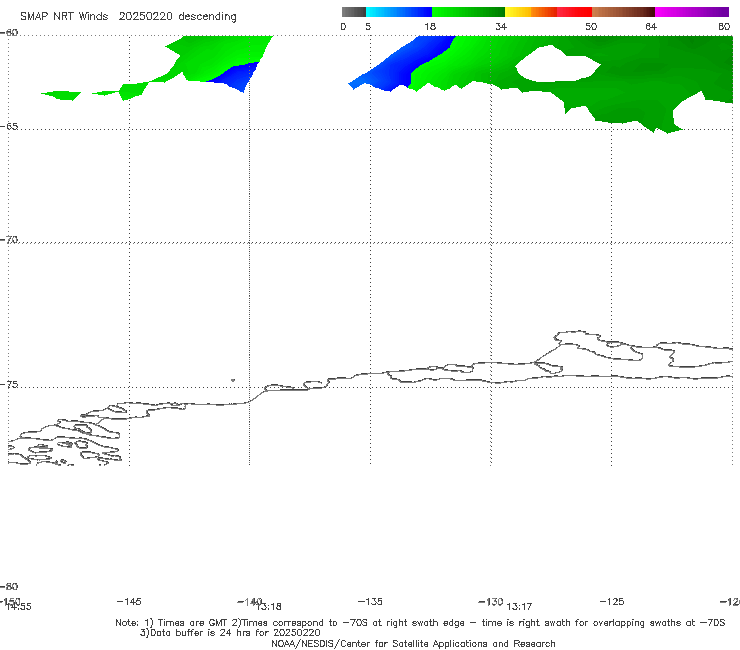Click the blue wind band near -135 longitude
The height and width of the screenshot is (650, 740).
[x=401, y=64]
